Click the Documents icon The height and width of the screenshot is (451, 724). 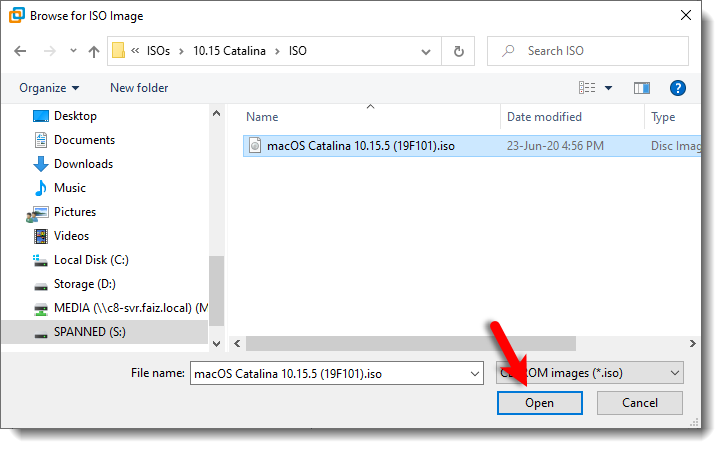41,140
